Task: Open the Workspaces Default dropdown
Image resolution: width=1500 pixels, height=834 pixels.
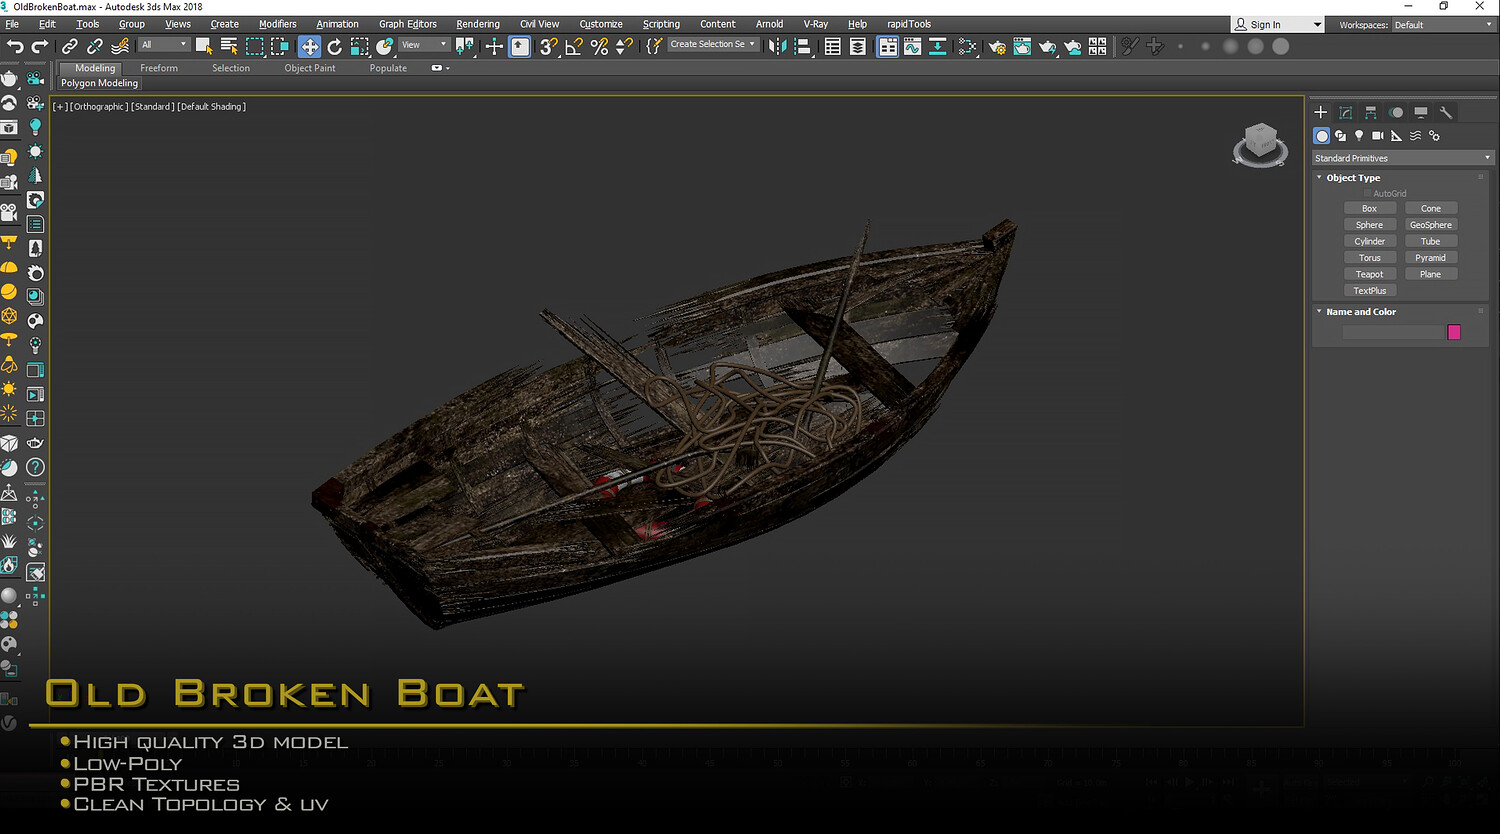Action: [x=1442, y=25]
